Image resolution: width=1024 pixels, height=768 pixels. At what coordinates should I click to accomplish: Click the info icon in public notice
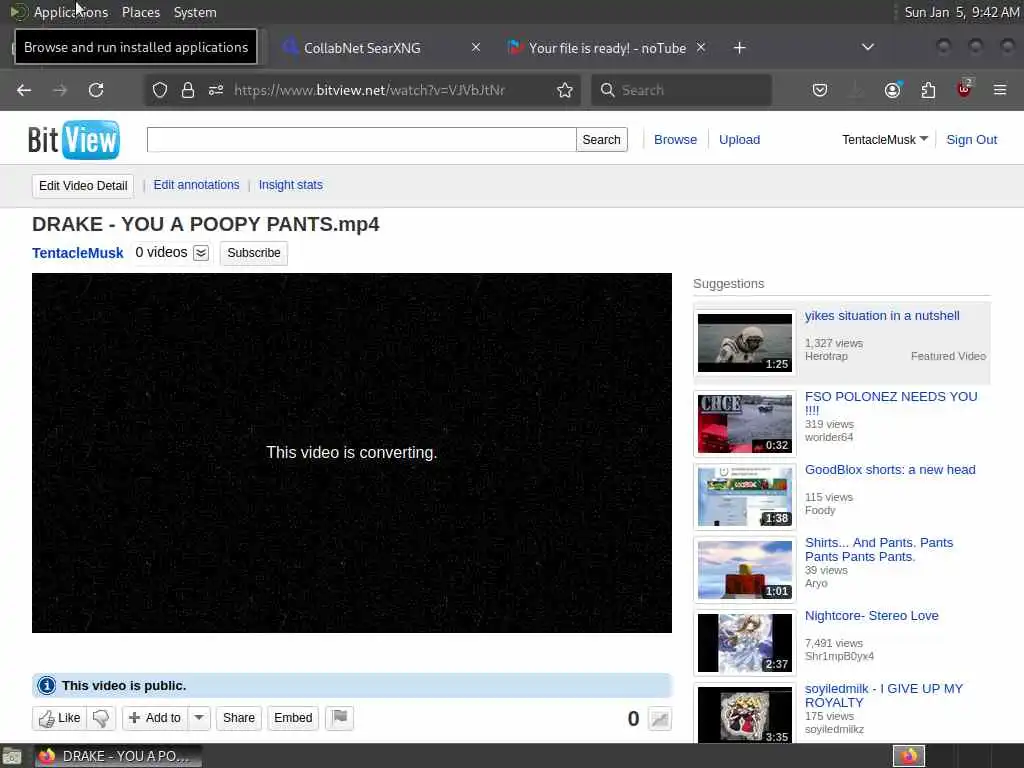pos(46,686)
